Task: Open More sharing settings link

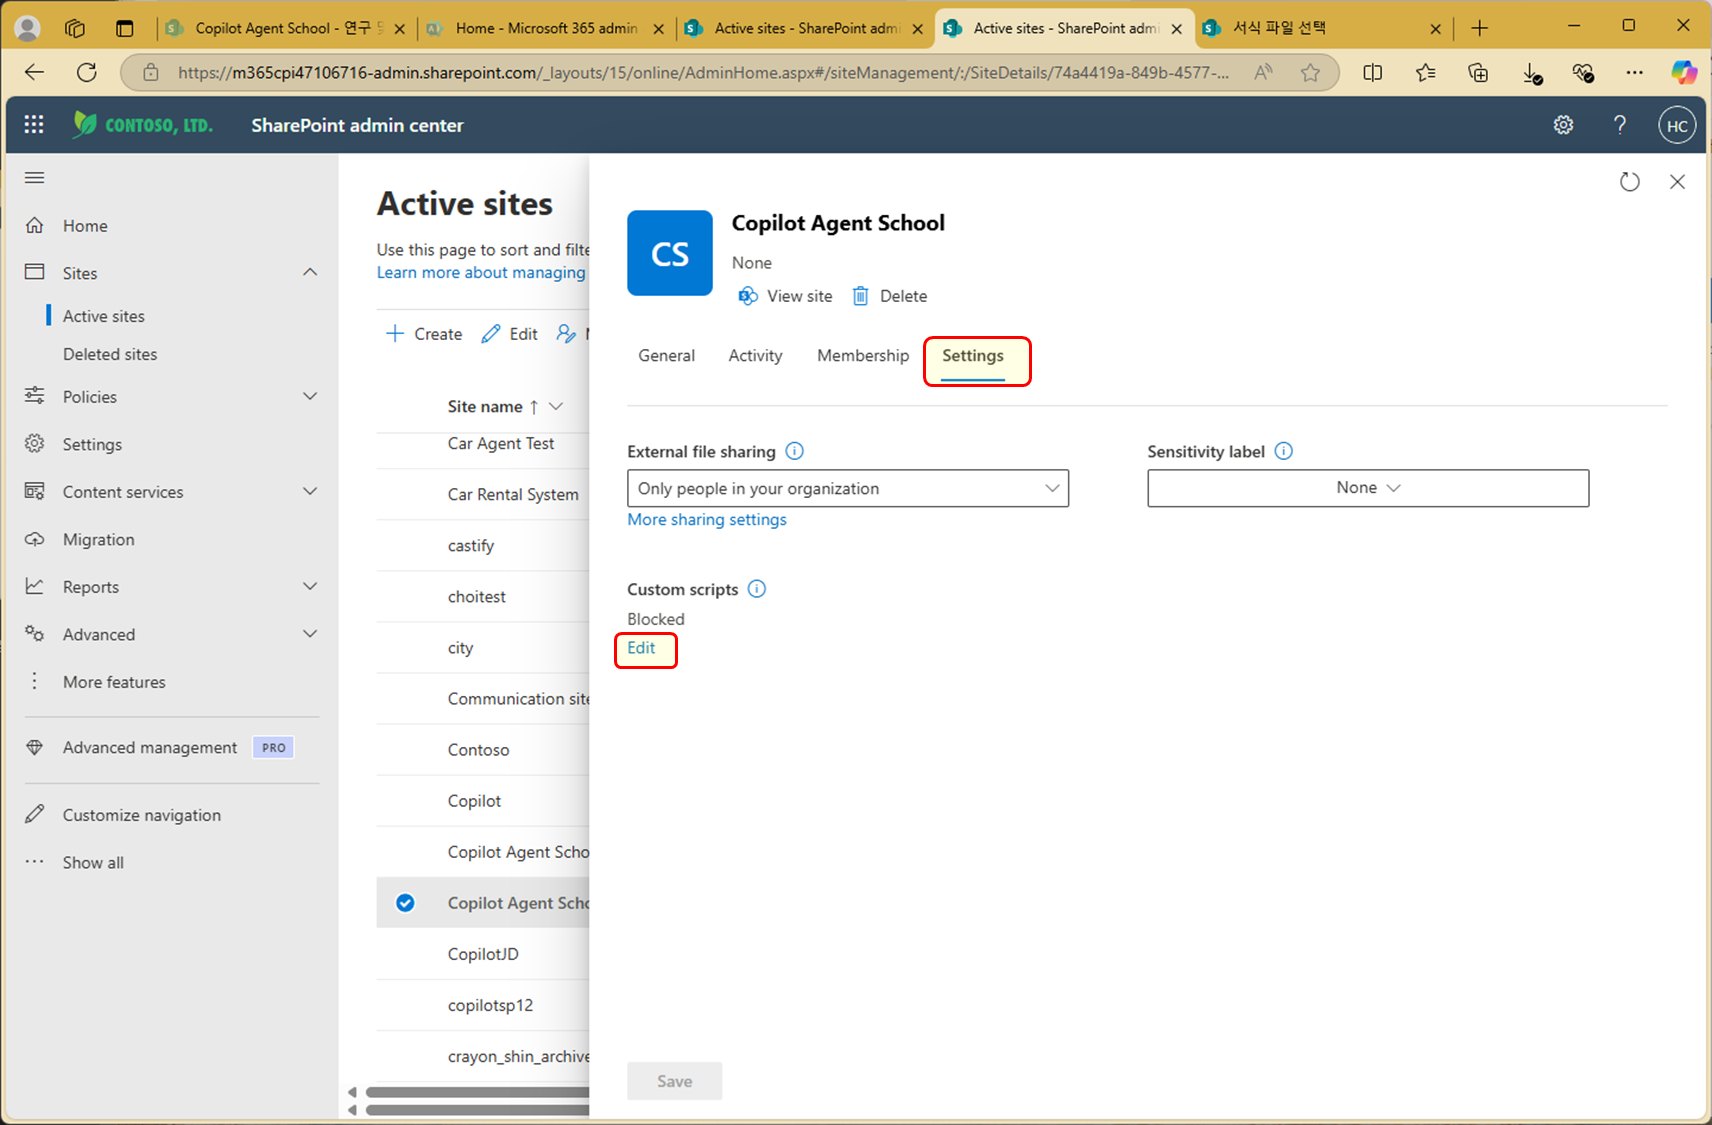Action: pyautogui.click(x=707, y=520)
